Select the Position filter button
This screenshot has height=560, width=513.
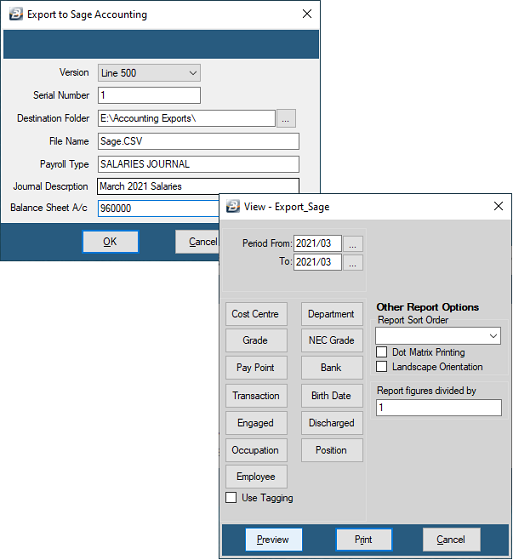tap(332, 450)
